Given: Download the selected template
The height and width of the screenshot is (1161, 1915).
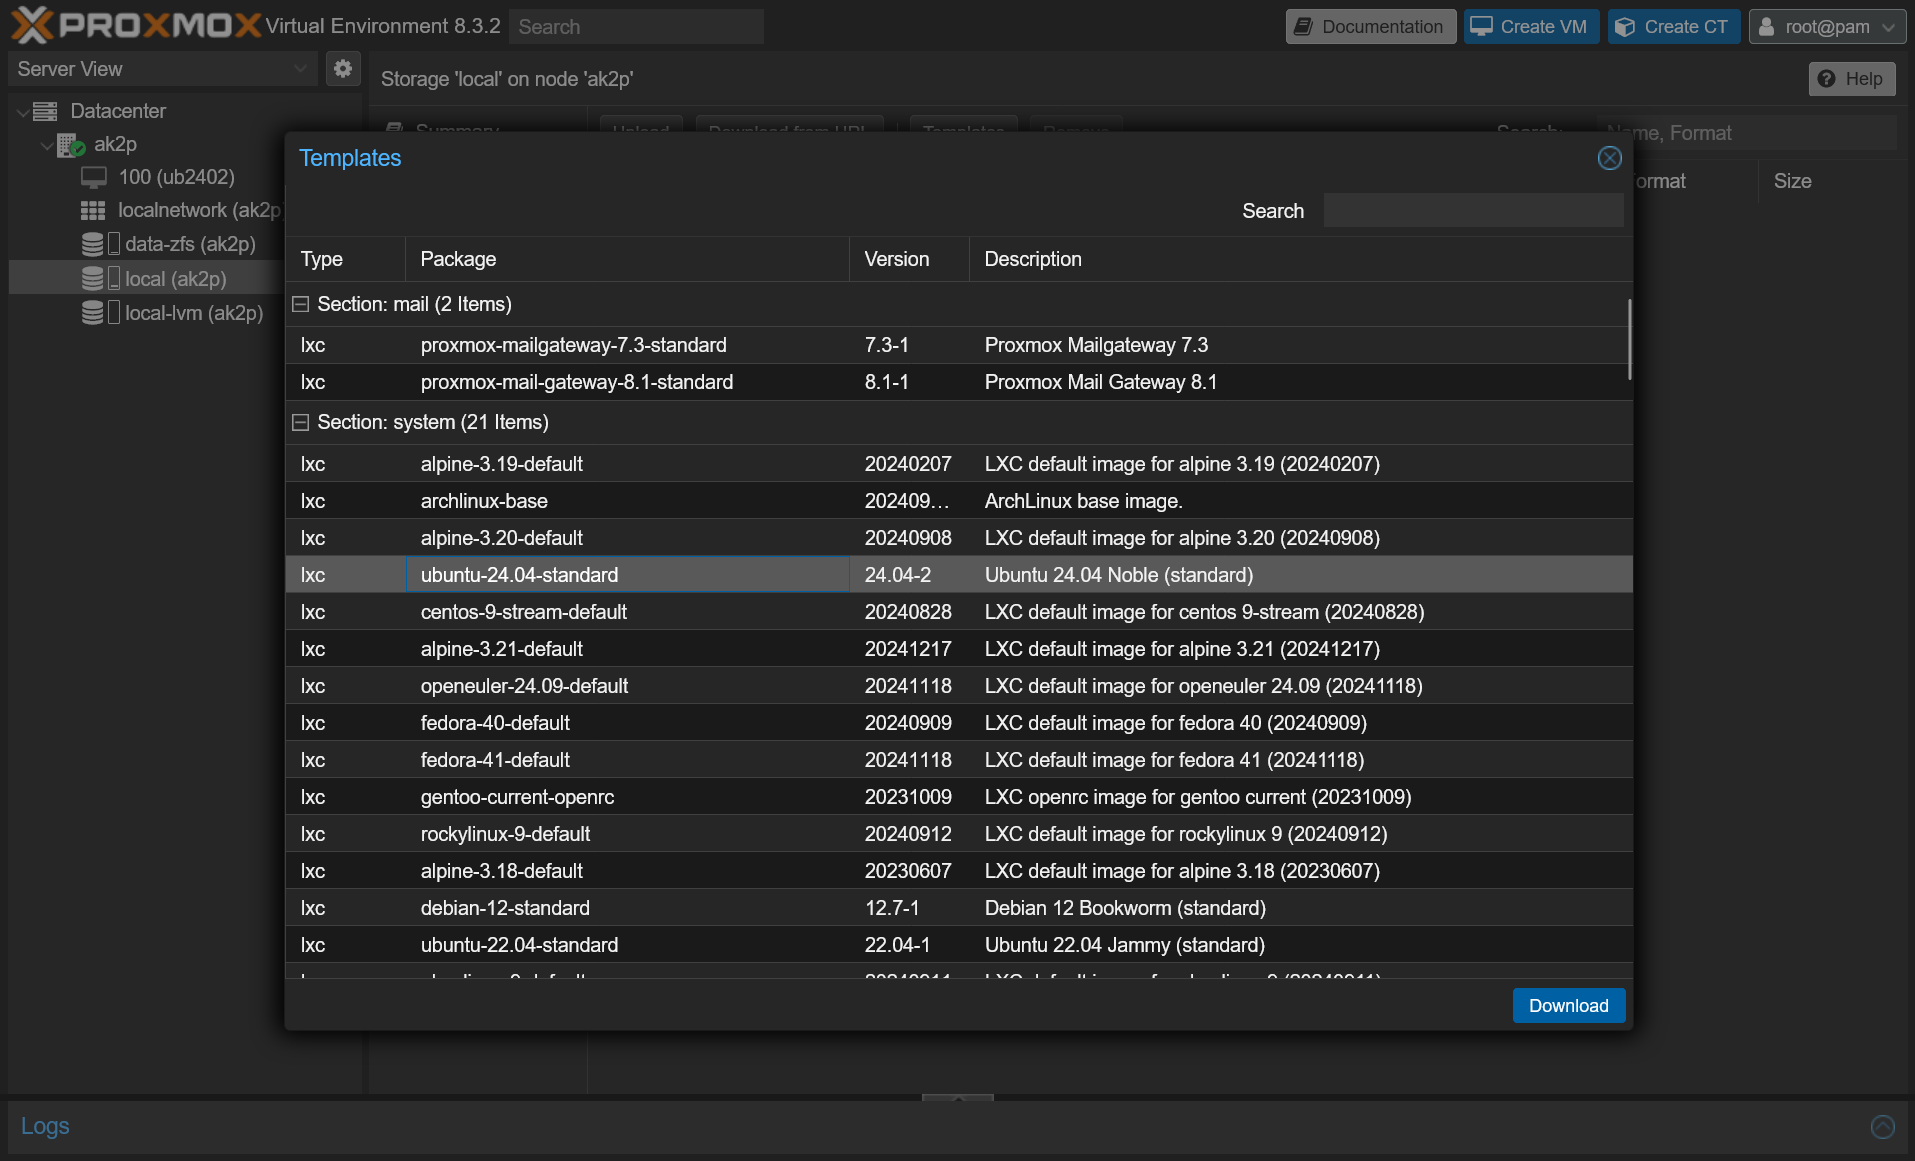Looking at the screenshot, I should (1568, 1006).
